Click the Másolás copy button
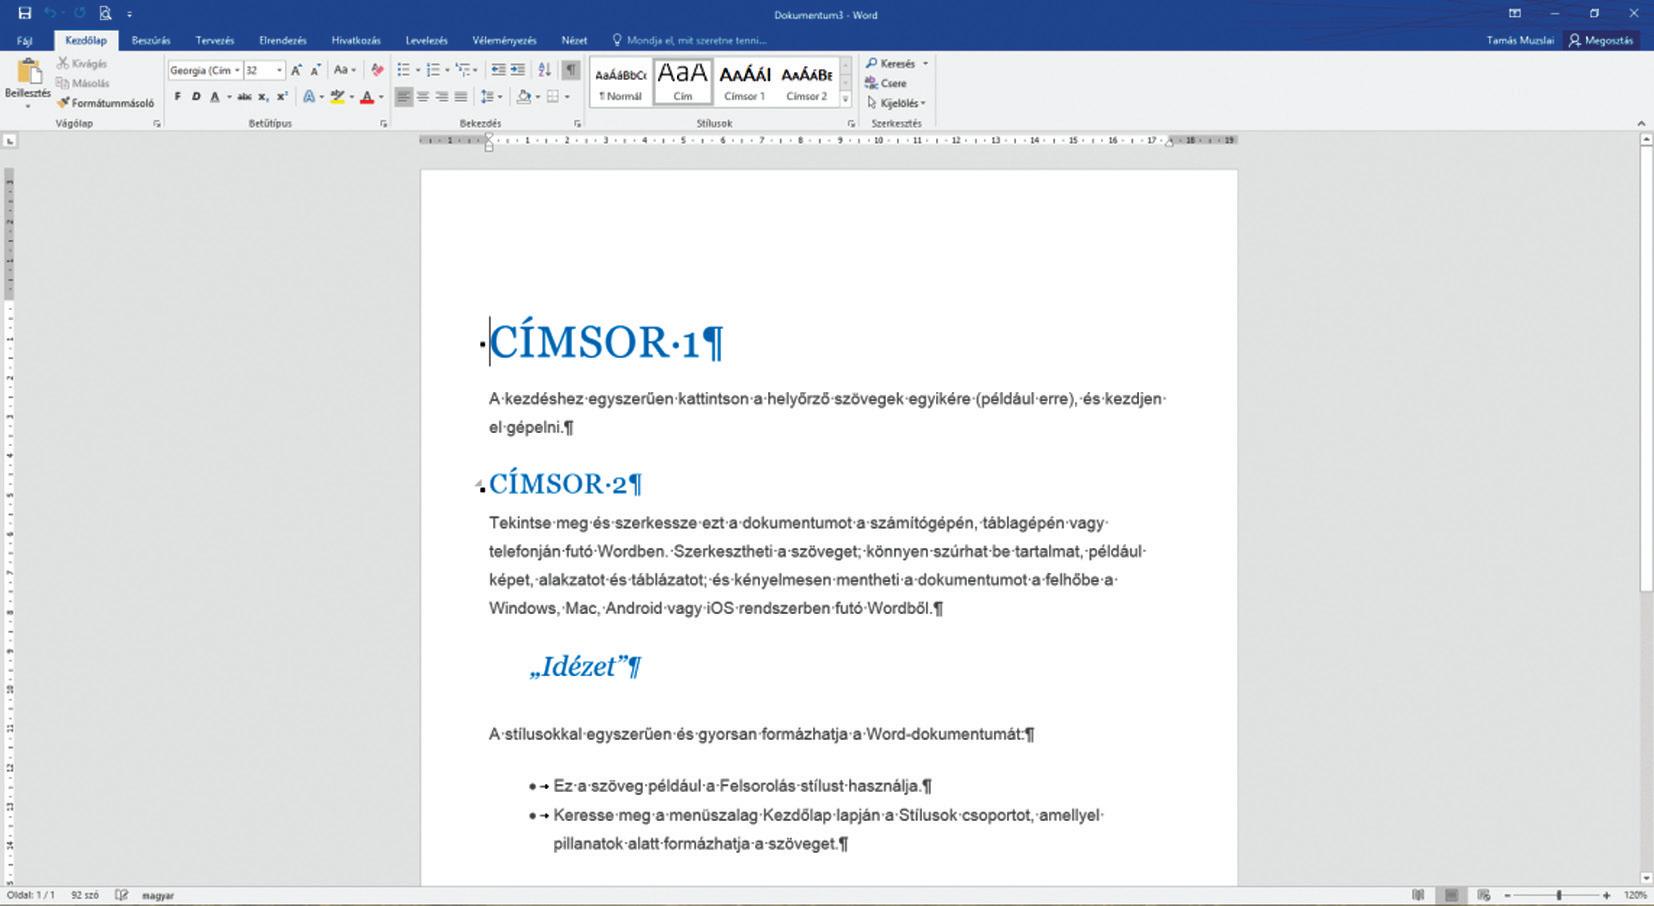 point(83,83)
